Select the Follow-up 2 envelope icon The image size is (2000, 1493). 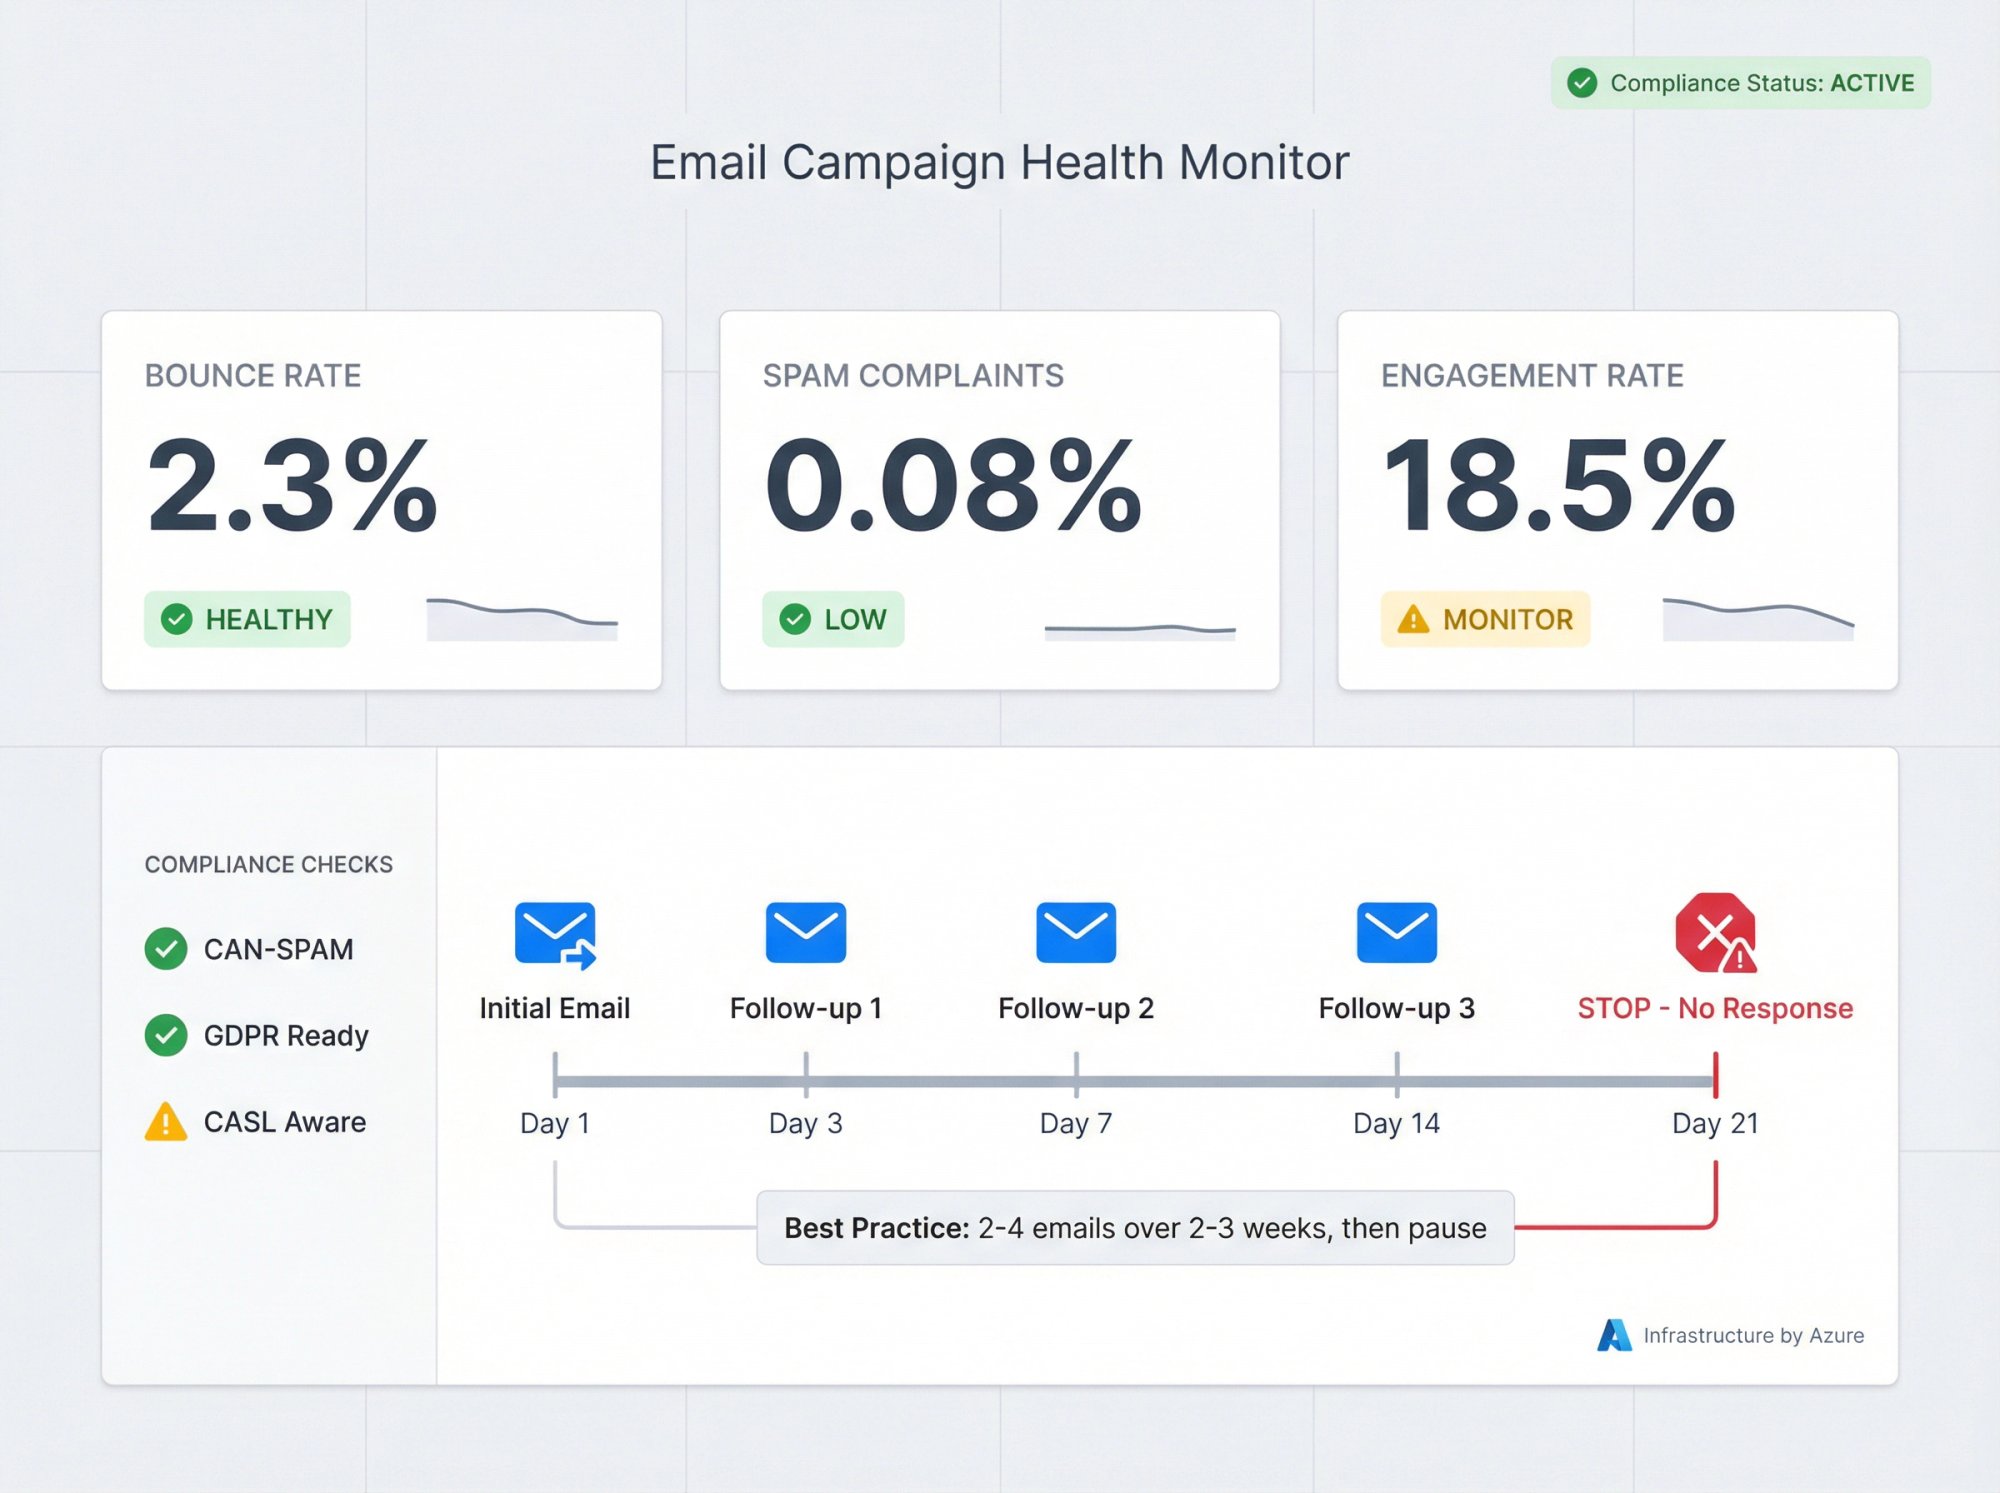(1075, 932)
